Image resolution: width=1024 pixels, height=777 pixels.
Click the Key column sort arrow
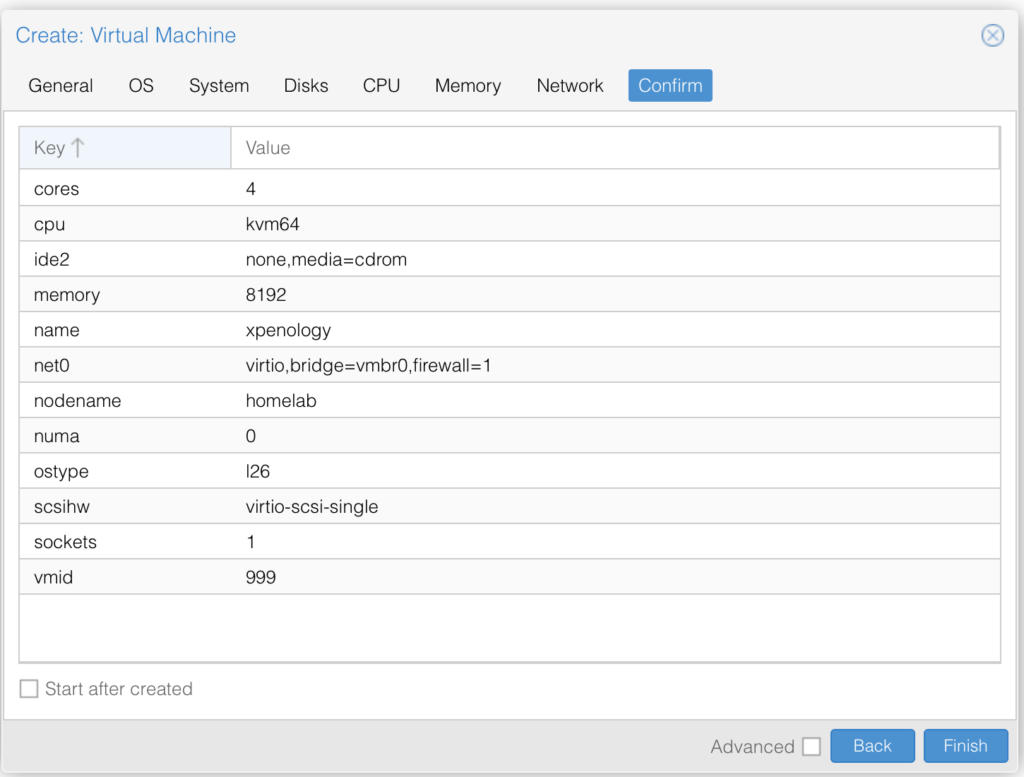coord(78,148)
